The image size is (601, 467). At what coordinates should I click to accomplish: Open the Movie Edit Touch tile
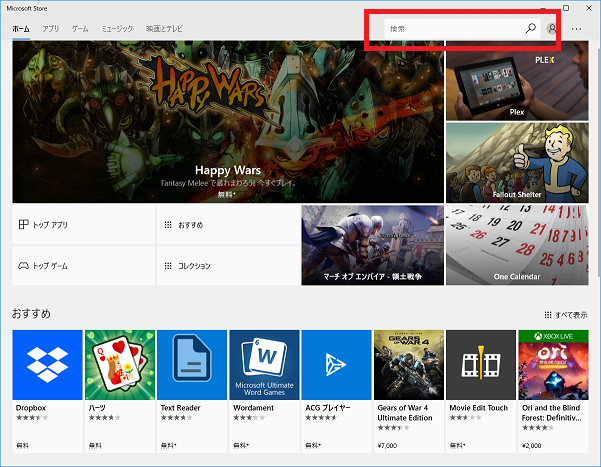click(x=480, y=365)
